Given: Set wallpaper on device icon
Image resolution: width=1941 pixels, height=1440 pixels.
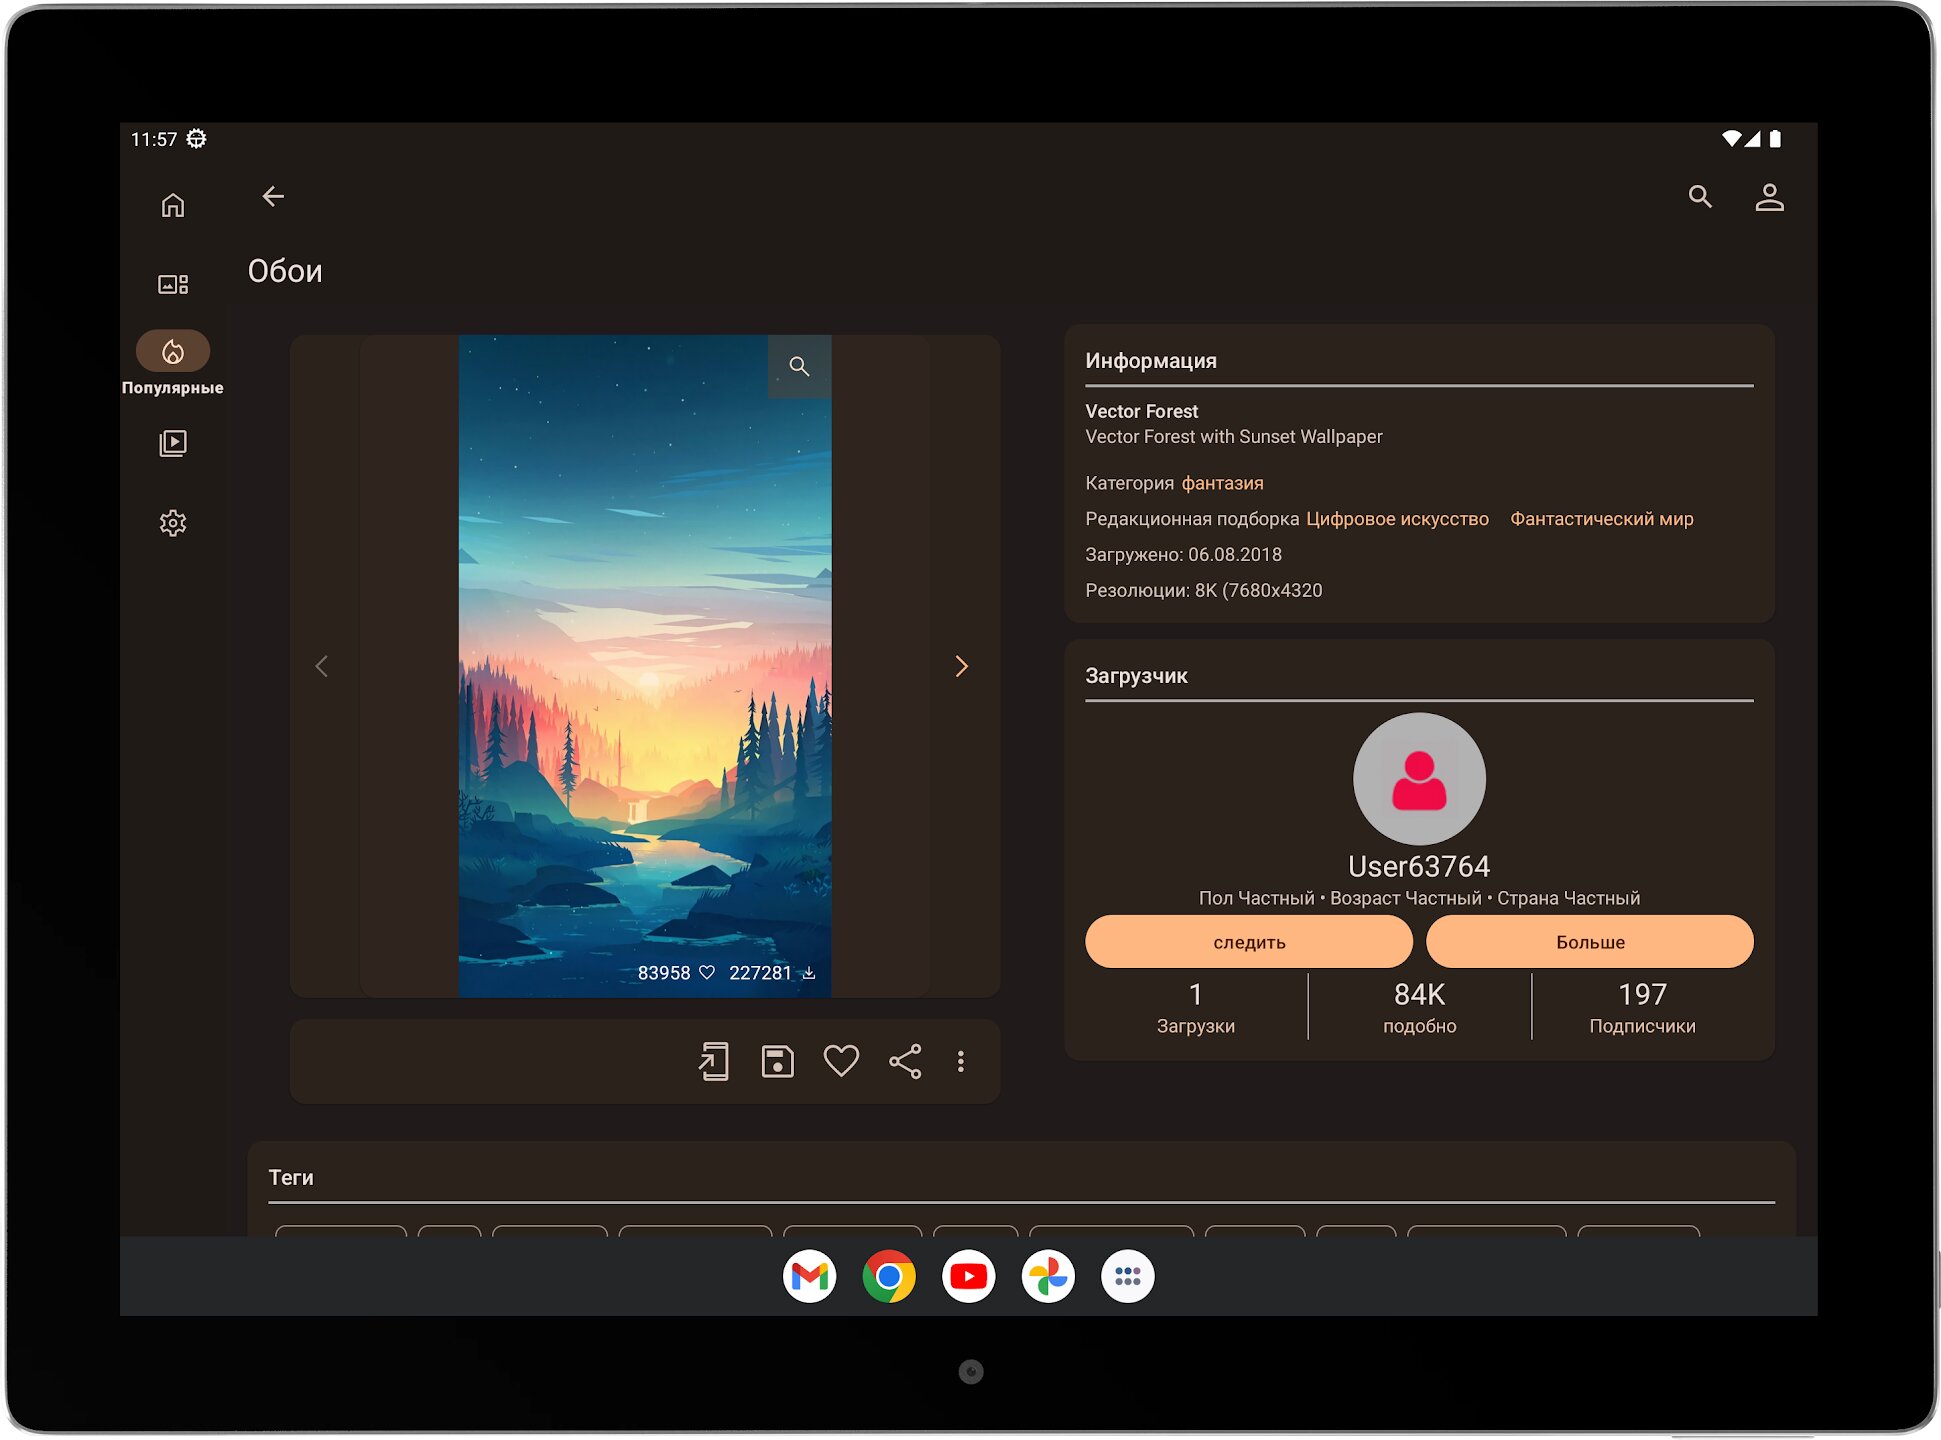Looking at the screenshot, I should click(713, 1061).
